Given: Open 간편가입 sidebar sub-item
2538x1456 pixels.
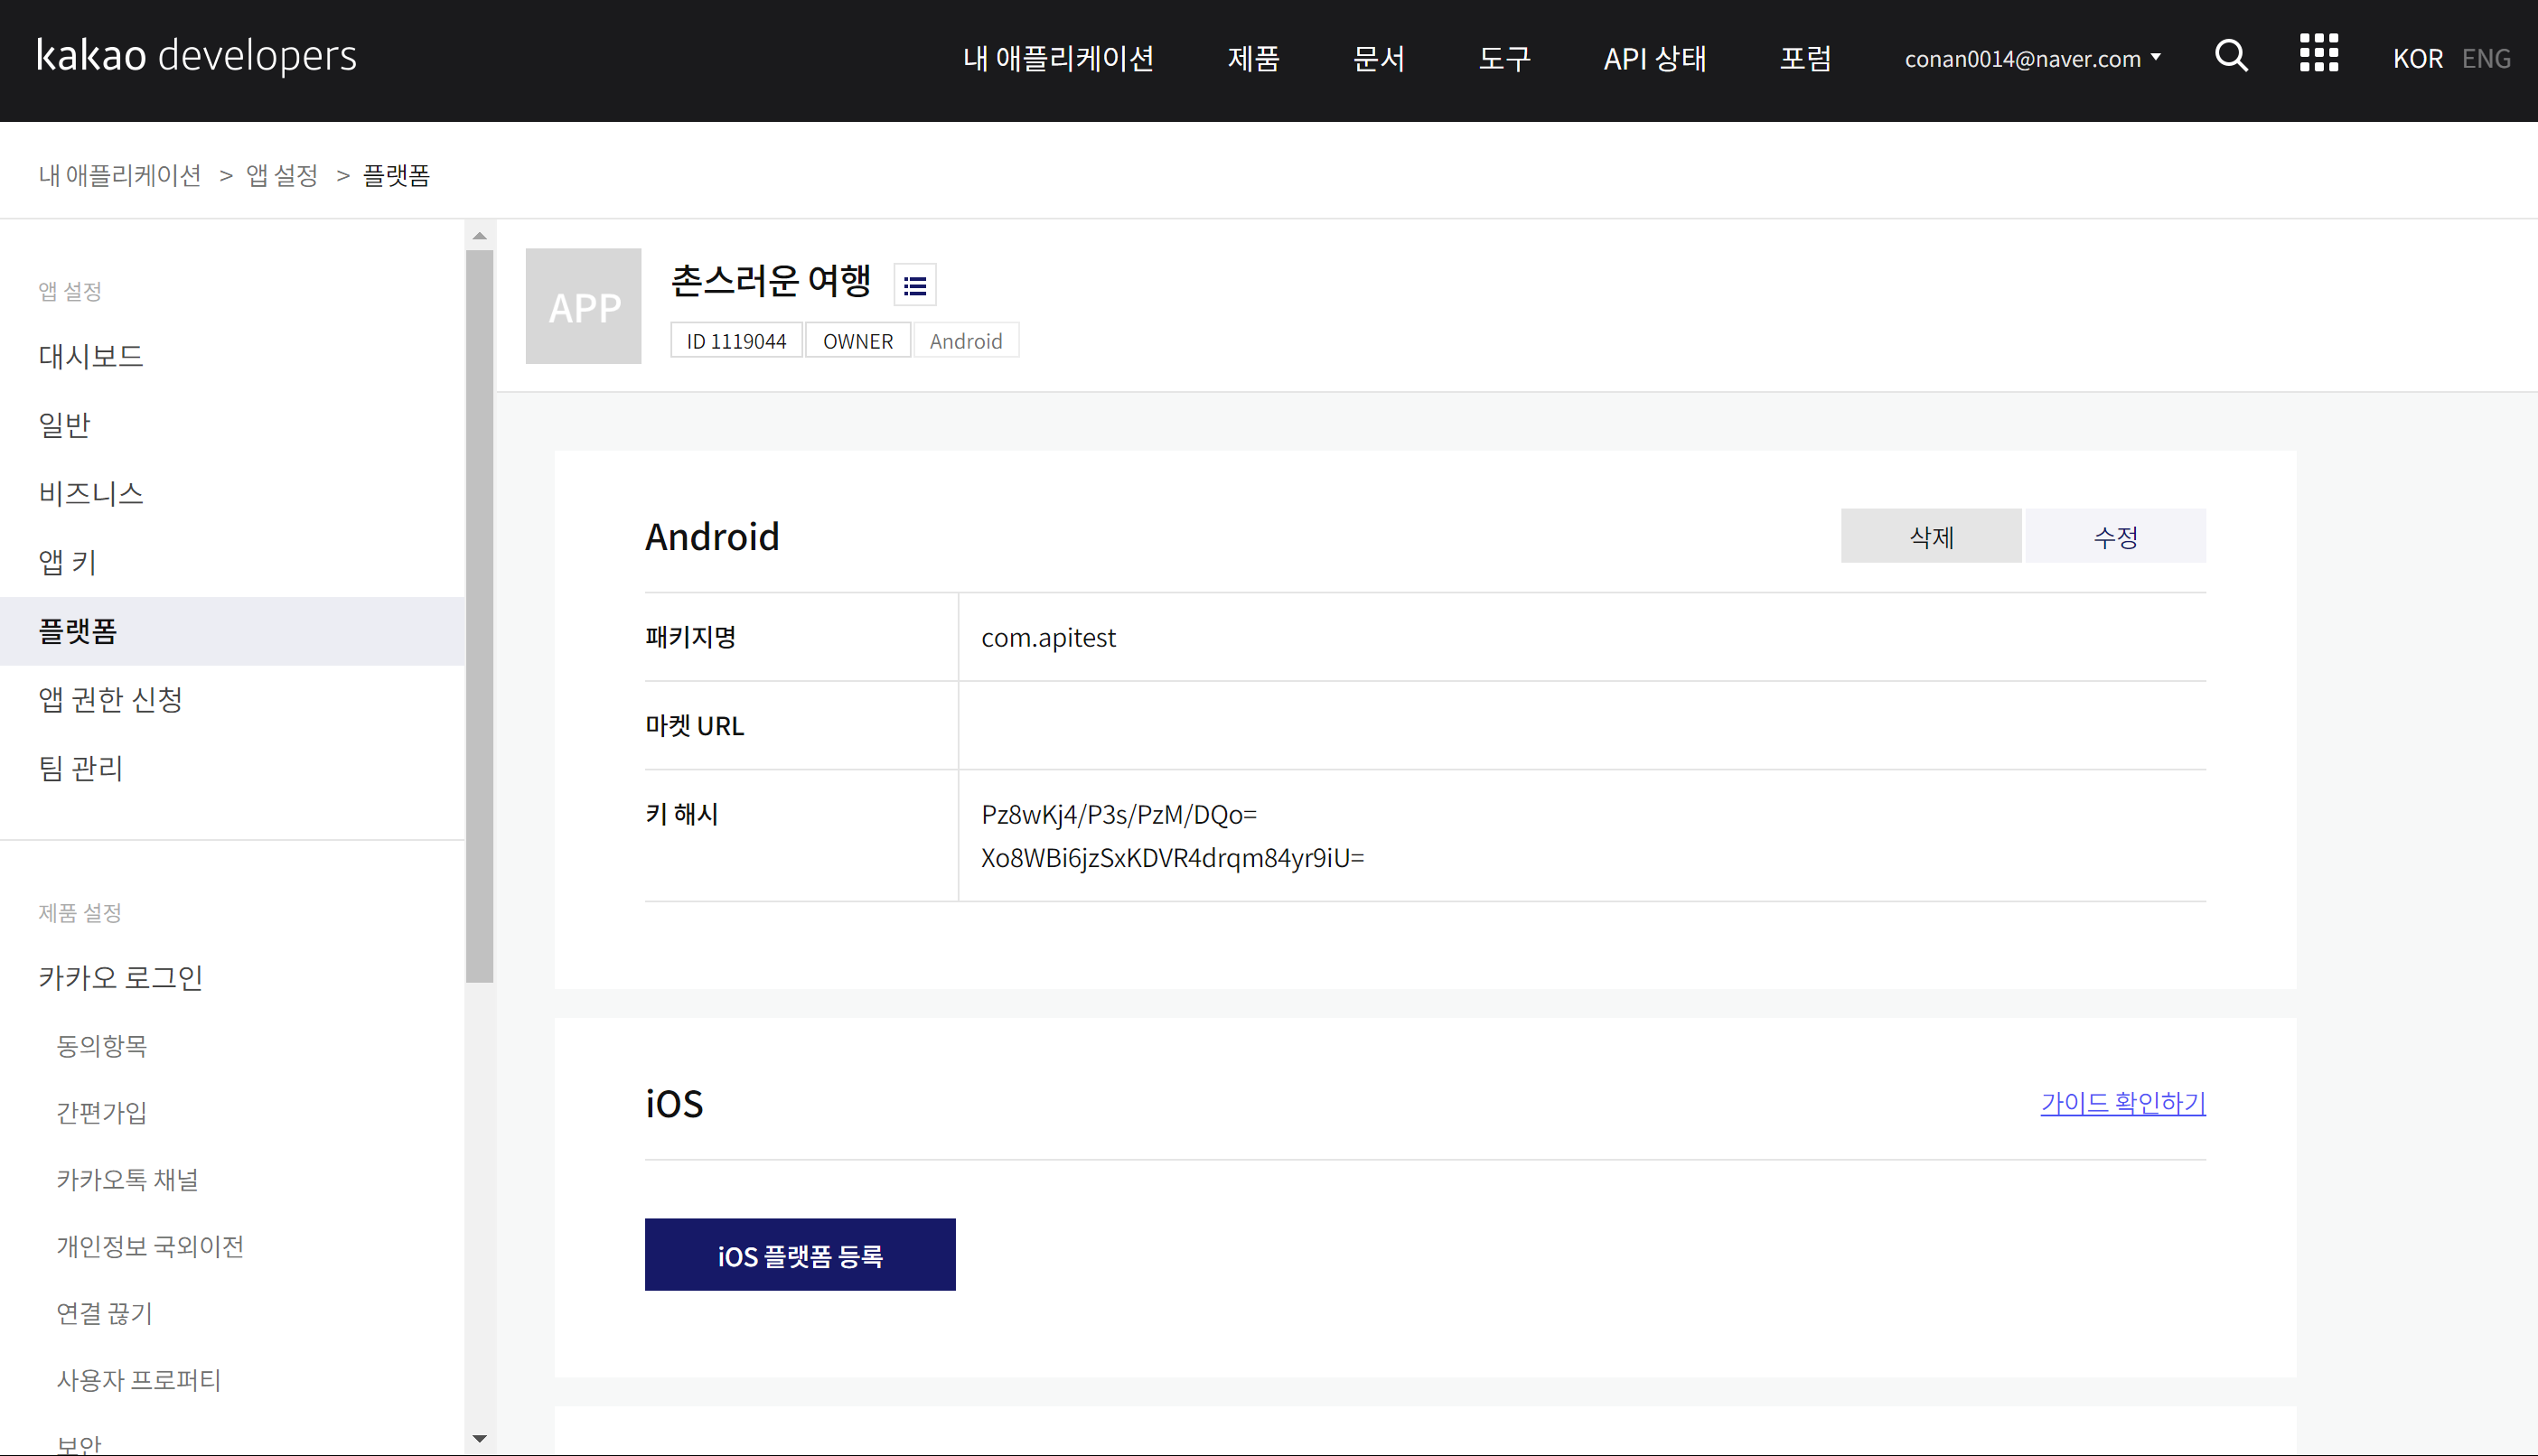Looking at the screenshot, I should pyautogui.click(x=102, y=1112).
